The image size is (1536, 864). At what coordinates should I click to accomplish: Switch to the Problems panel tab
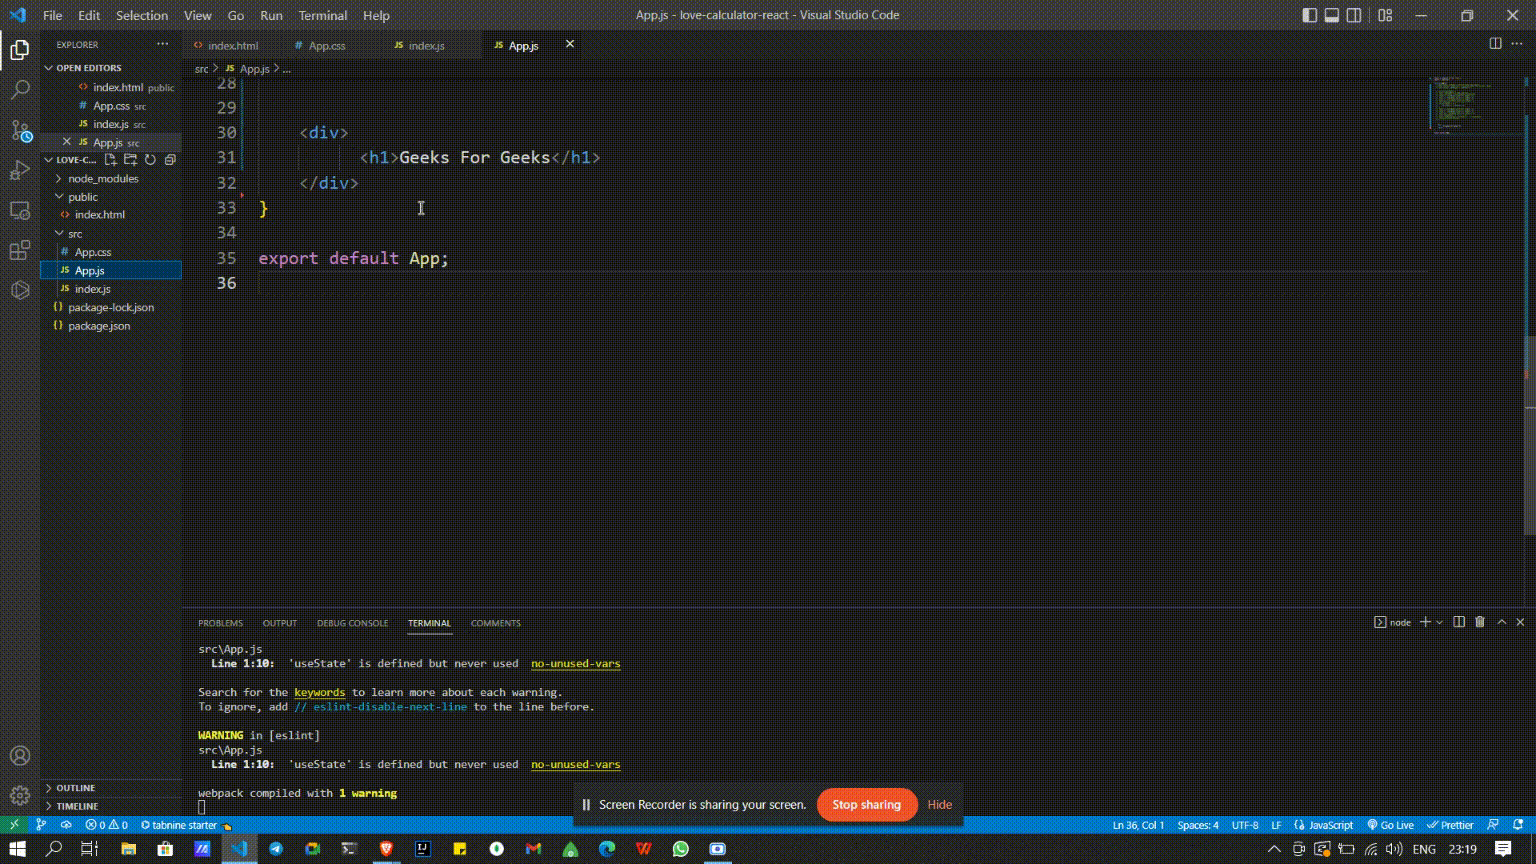coord(220,623)
